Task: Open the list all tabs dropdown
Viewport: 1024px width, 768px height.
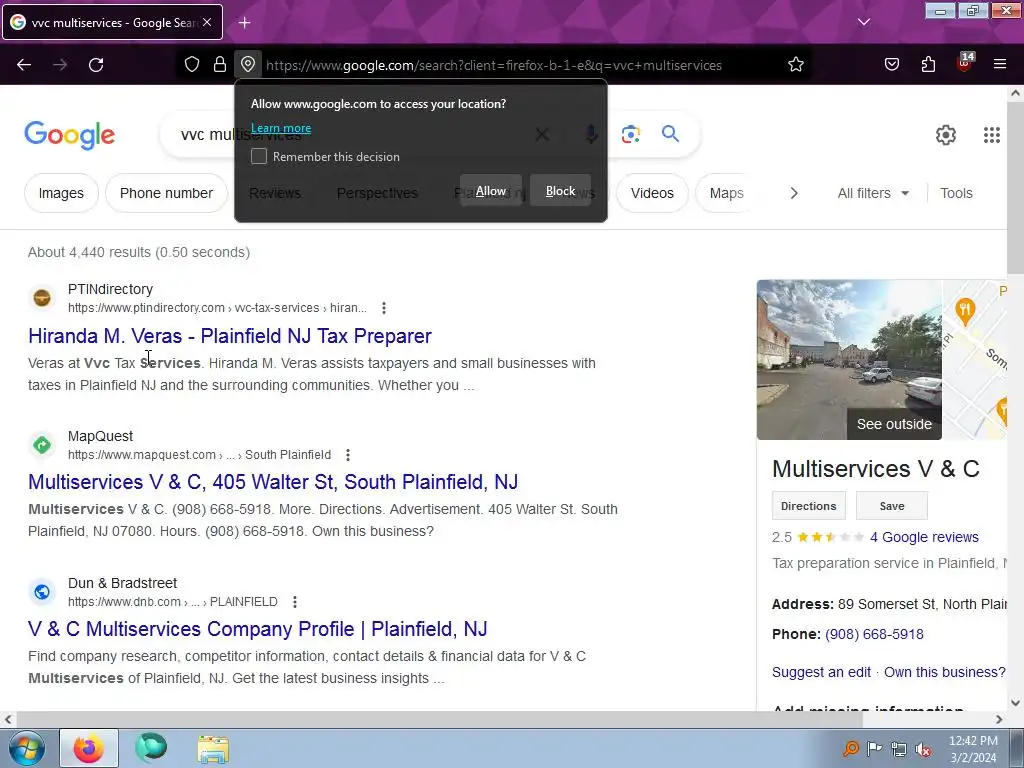Action: (x=864, y=22)
